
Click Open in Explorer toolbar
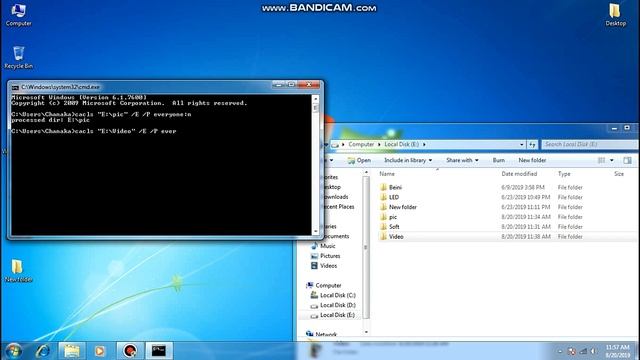coord(359,160)
